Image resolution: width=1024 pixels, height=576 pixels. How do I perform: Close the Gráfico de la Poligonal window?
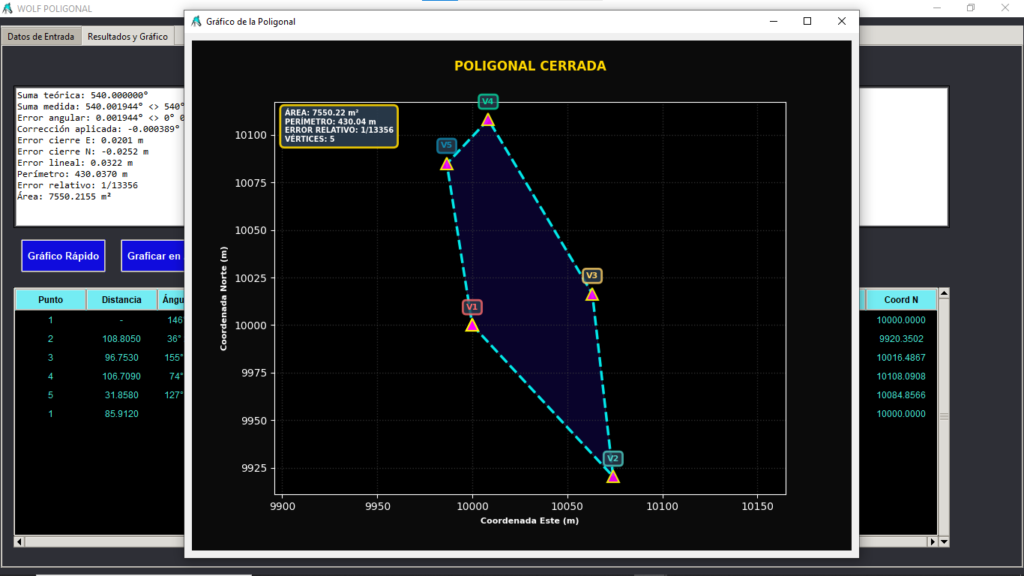pos(842,21)
